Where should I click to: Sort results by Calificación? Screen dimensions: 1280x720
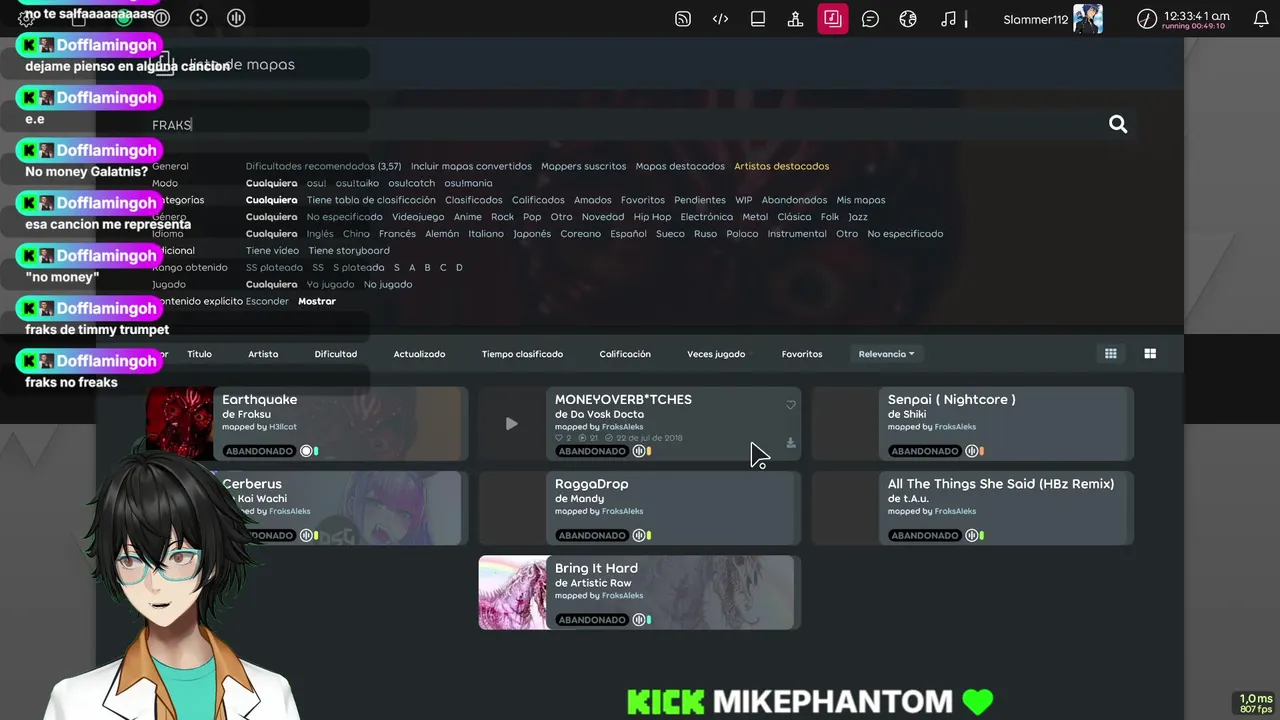pos(625,354)
